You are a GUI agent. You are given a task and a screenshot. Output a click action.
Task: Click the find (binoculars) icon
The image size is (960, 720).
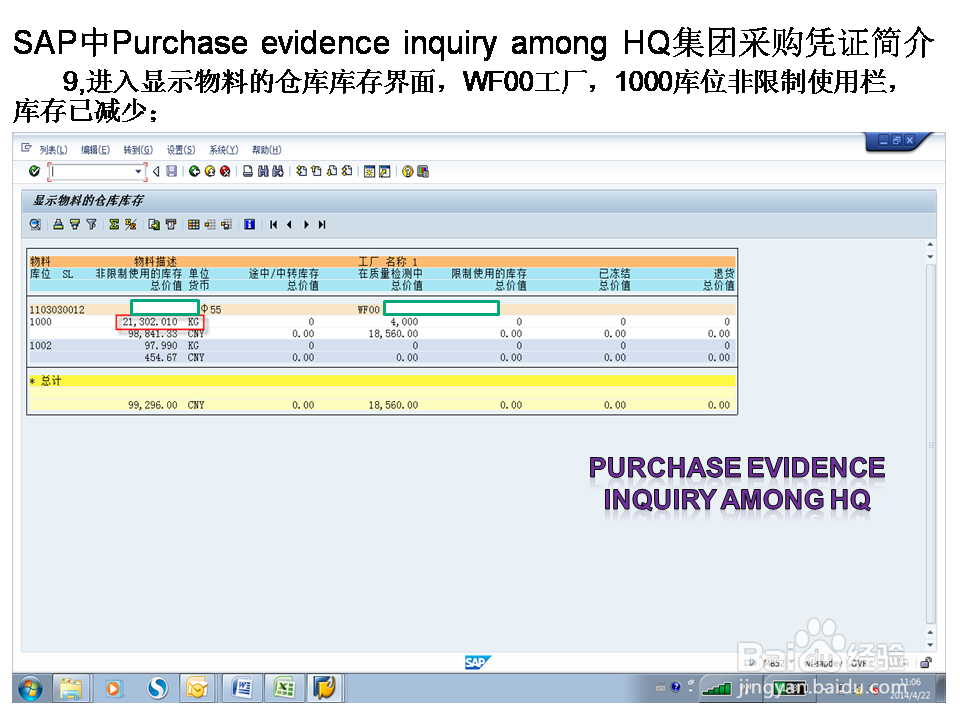[262, 171]
